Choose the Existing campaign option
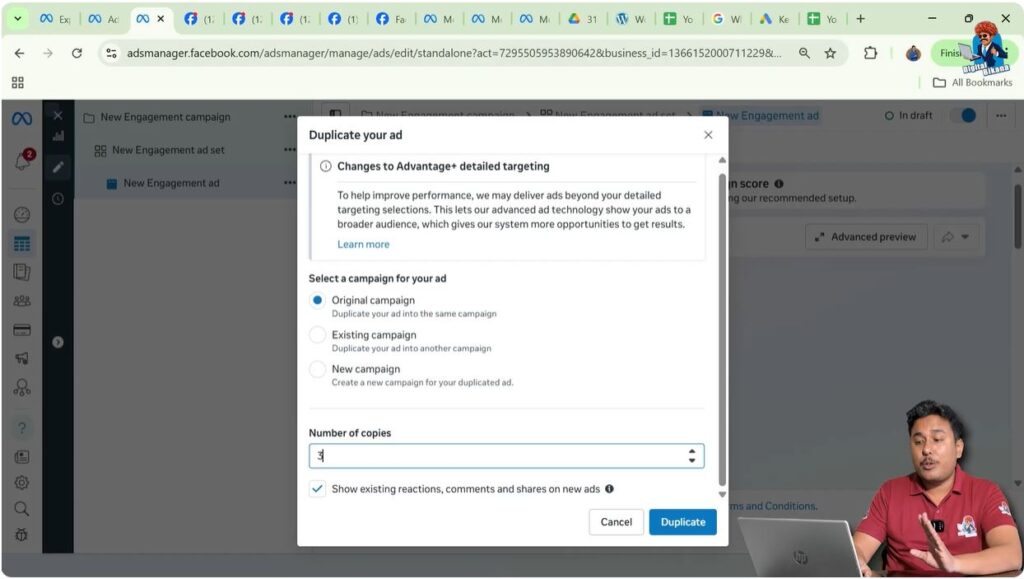Screen dimensions: 1024x579 [x=318, y=335]
